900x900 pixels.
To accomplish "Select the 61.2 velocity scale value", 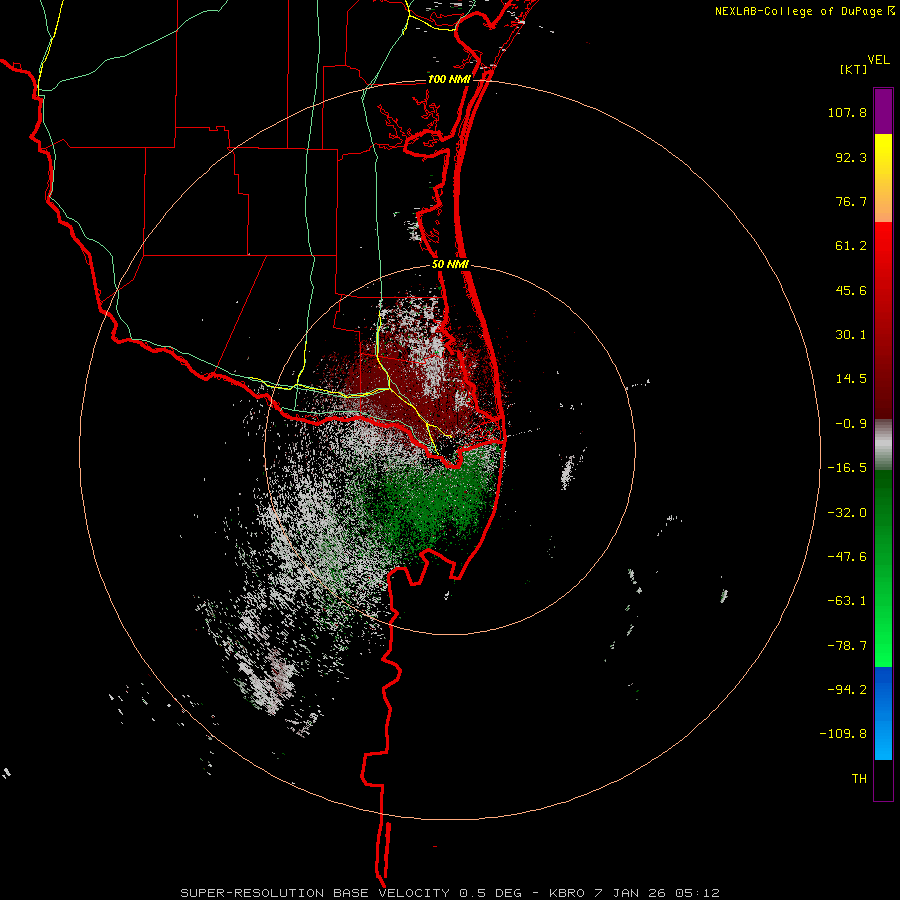I will pyautogui.click(x=851, y=246).
